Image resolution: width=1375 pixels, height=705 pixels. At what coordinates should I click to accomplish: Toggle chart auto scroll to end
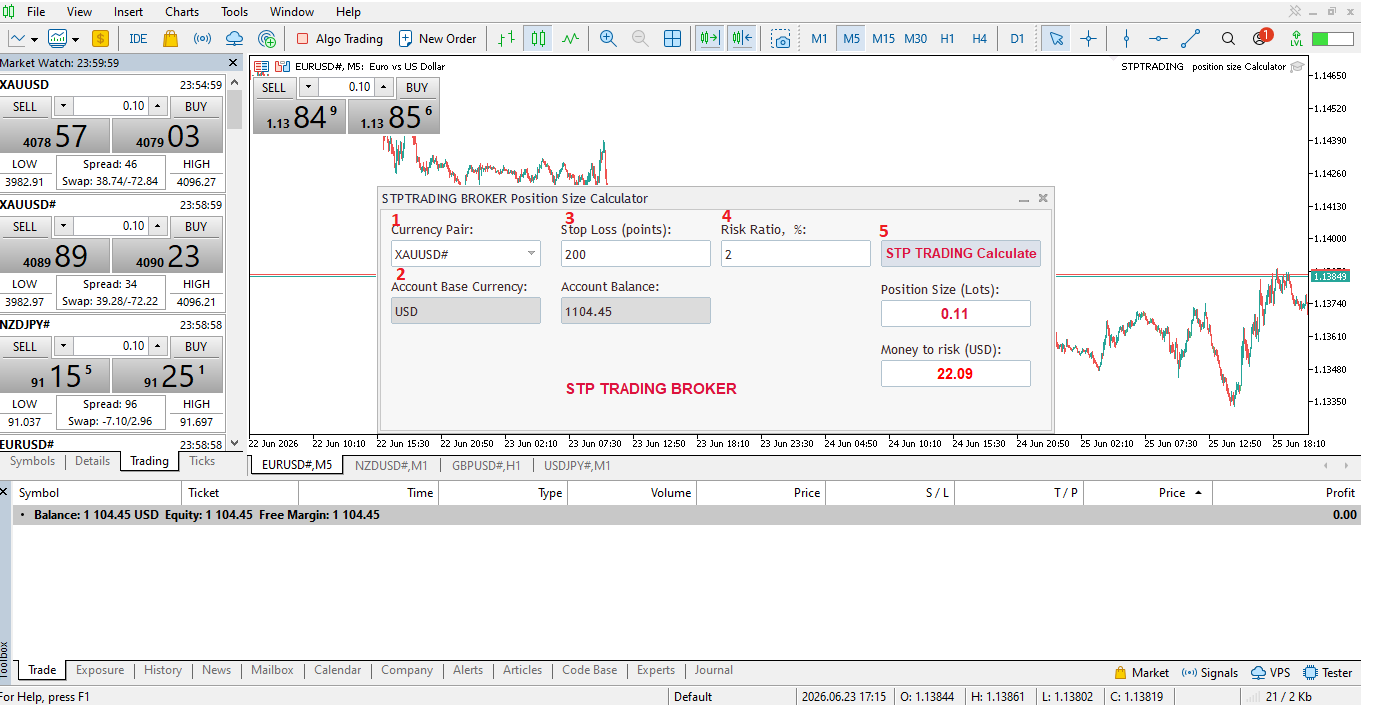(x=710, y=39)
